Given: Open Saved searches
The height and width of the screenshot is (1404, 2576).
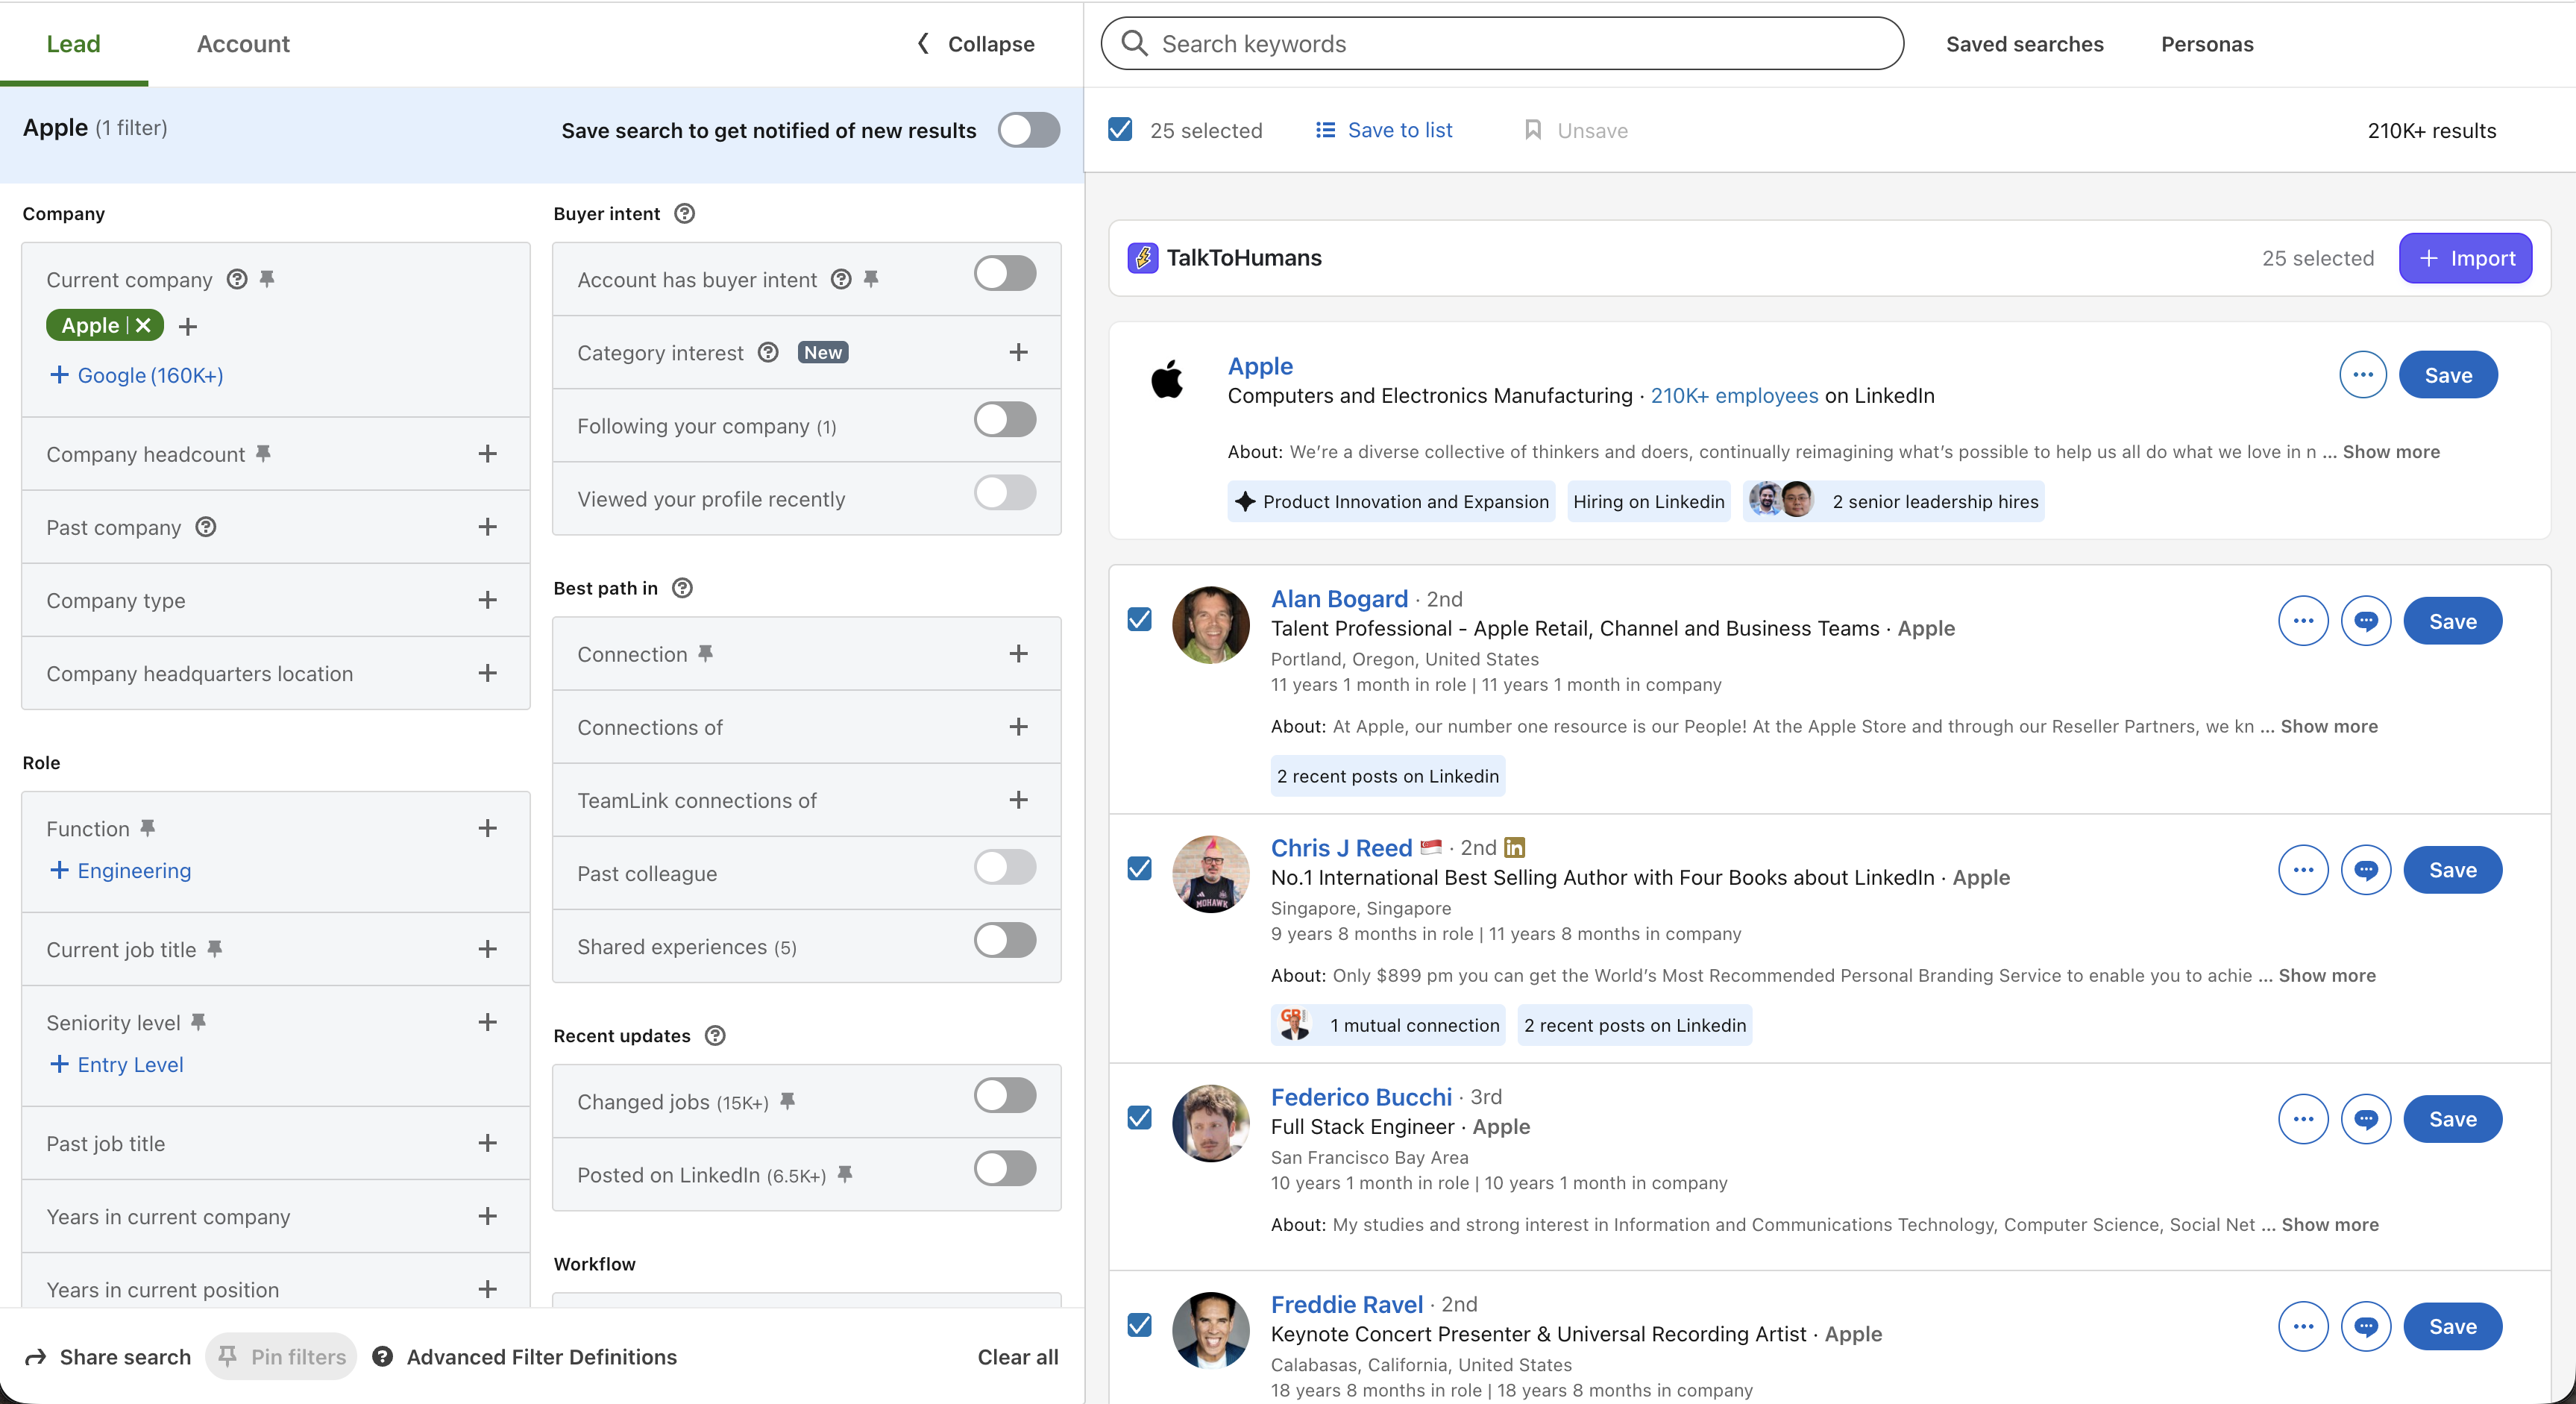Looking at the screenshot, I should [x=2024, y=44].
